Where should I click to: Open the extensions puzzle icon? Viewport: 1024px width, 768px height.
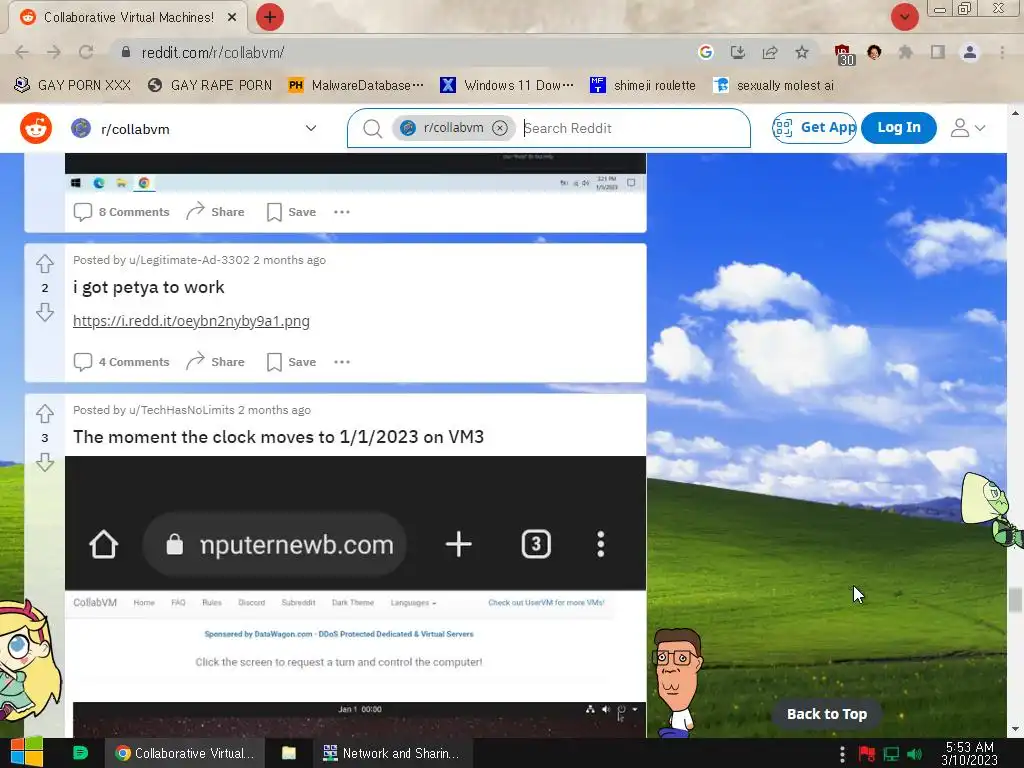[x=906, y=52]
